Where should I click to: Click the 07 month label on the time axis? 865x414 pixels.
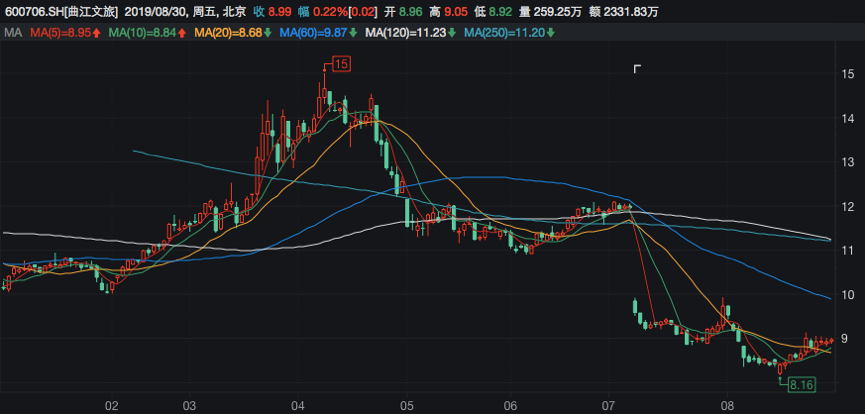(610, 406)
